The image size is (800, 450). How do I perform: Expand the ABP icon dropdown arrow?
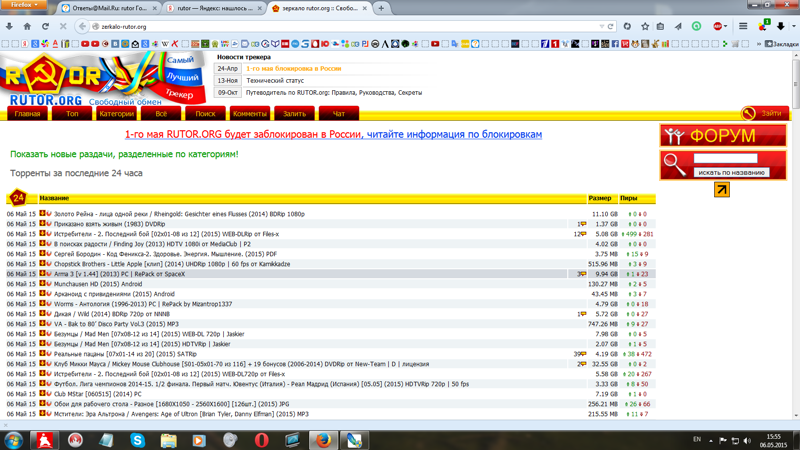(725, 26)
